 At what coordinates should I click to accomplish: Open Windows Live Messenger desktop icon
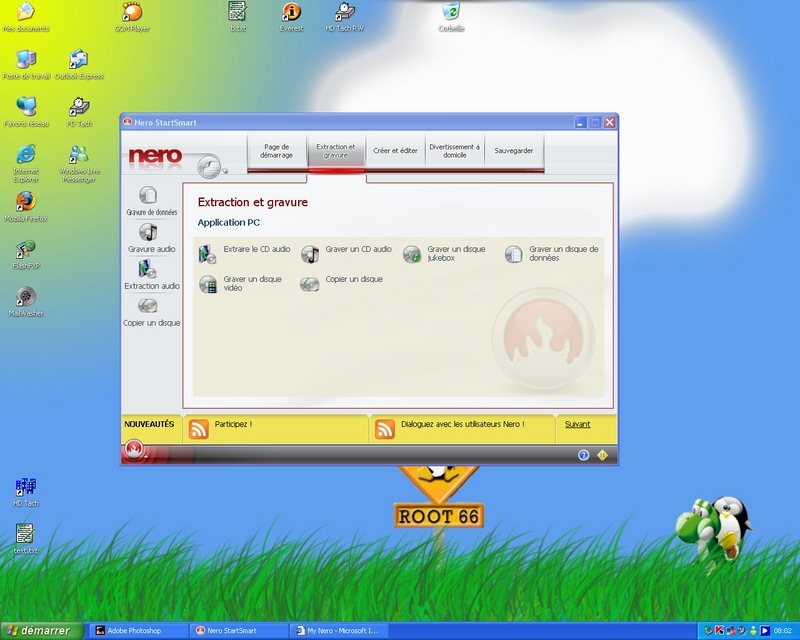point(79,163)
